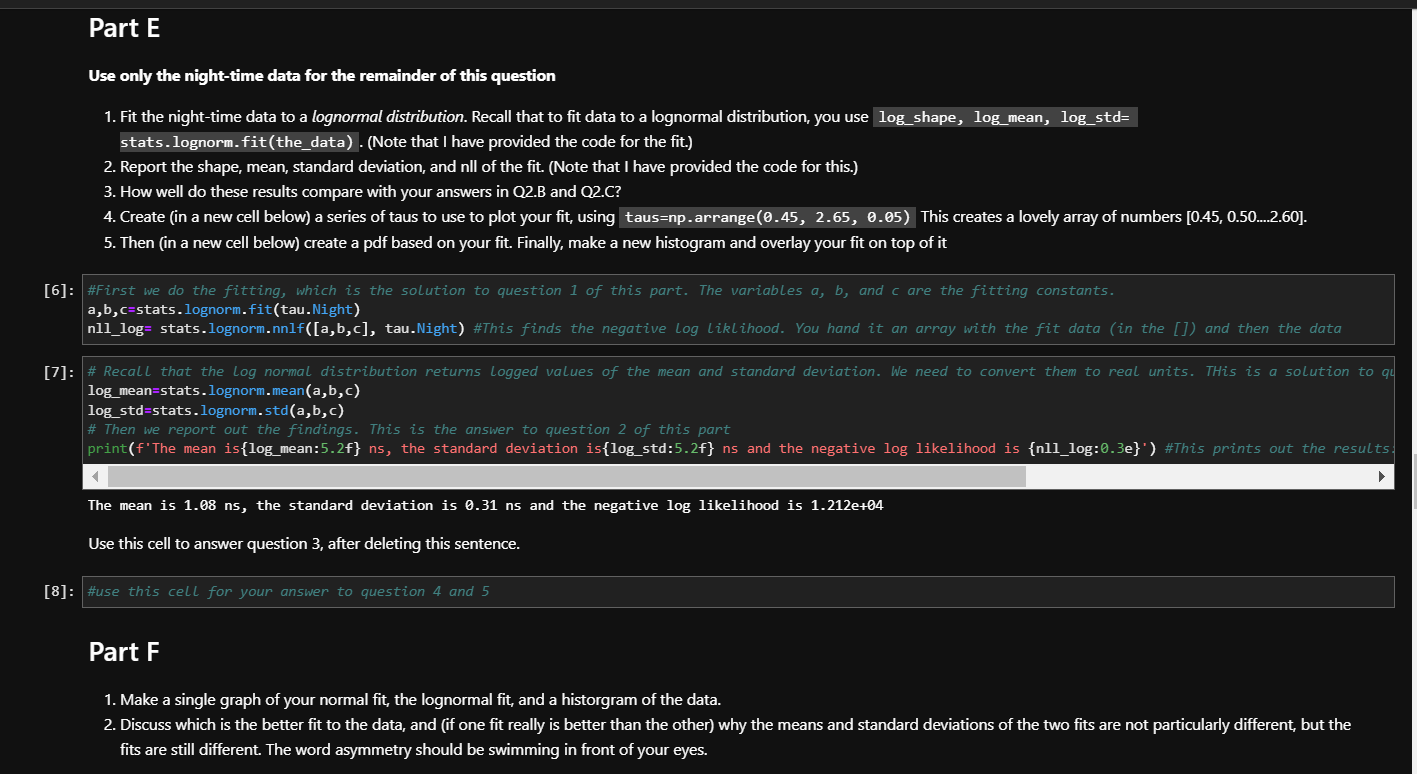Click the print statement line in cell 7

click(x=741, y=449)
